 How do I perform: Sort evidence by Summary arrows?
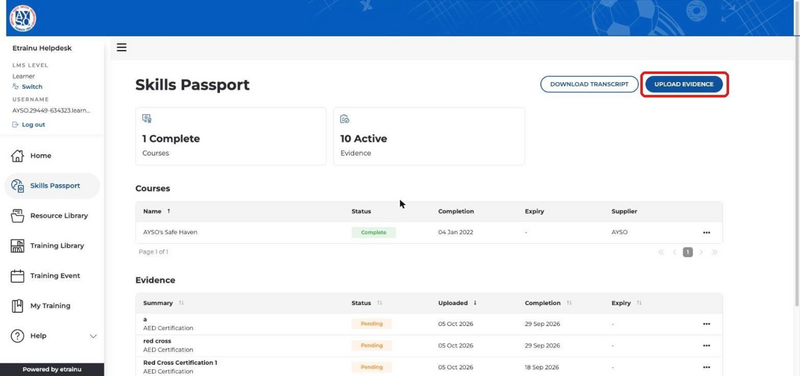(x=181, y=303)
